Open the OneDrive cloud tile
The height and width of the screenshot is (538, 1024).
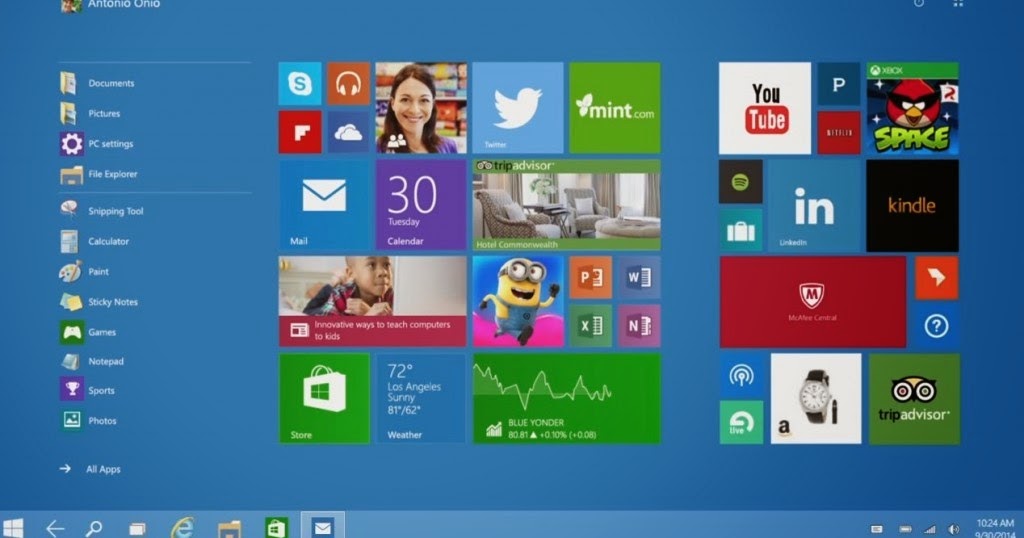click(348, 132)
